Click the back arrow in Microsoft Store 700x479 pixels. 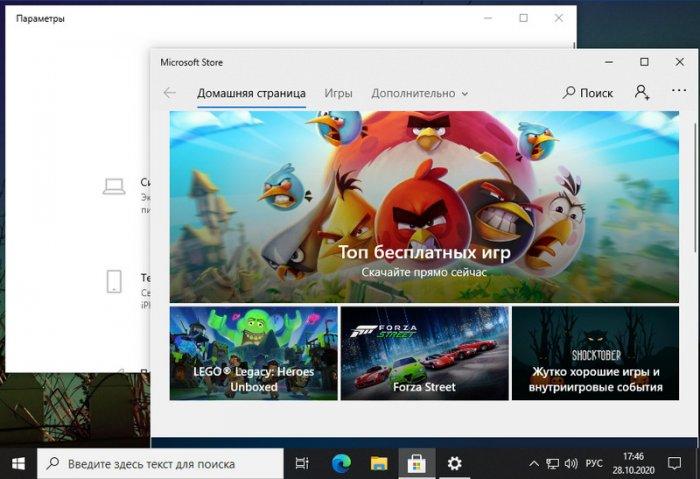170,93
